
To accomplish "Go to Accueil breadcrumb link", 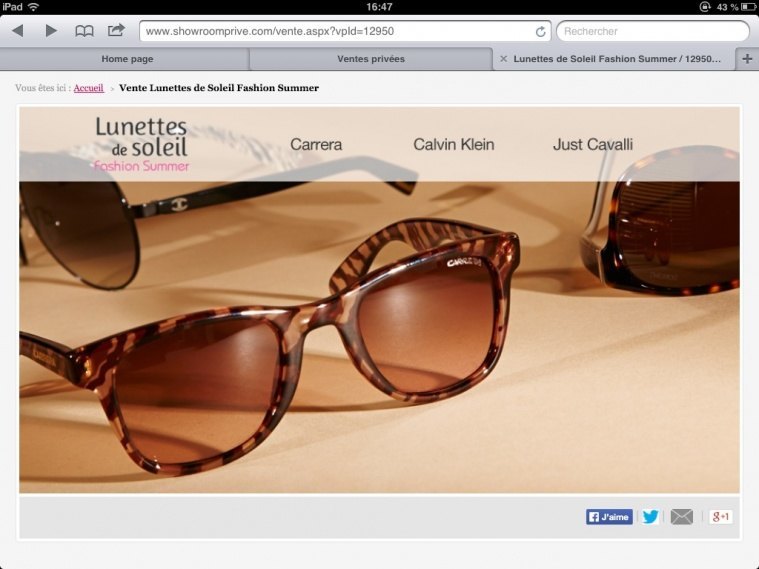I will point(88,88).
